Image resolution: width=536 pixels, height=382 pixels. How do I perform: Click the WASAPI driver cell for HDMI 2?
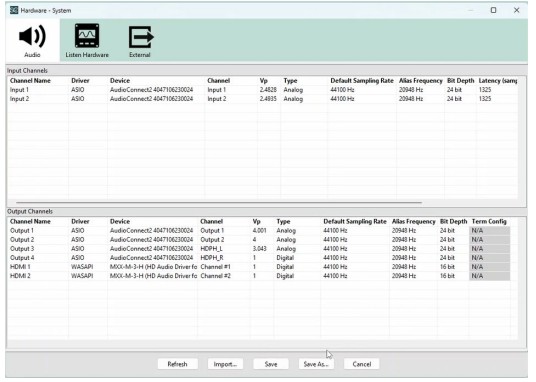pyautogui.click(x=82, y=276)
